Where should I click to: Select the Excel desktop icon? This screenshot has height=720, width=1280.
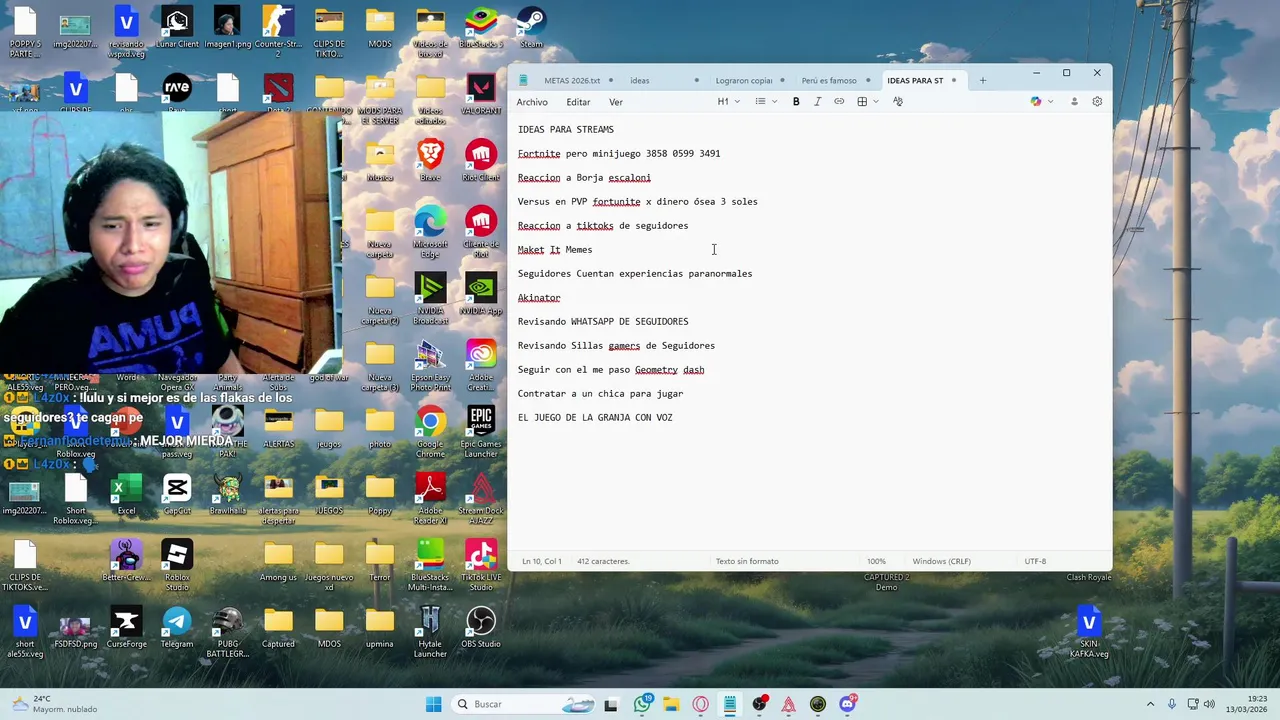pos(126,494)
